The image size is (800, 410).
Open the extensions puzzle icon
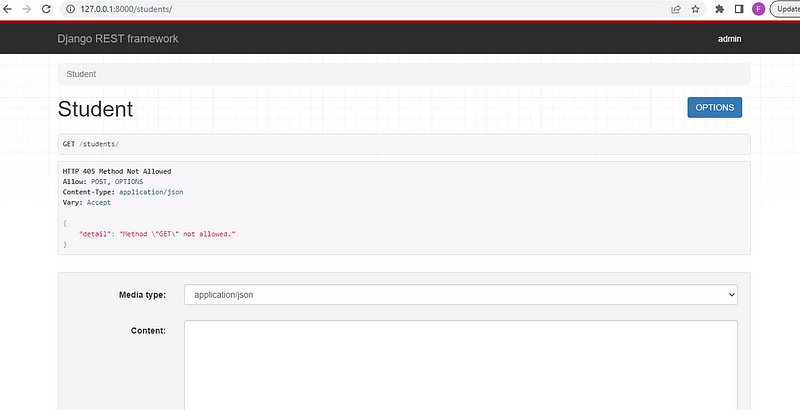tap(720, 9)
